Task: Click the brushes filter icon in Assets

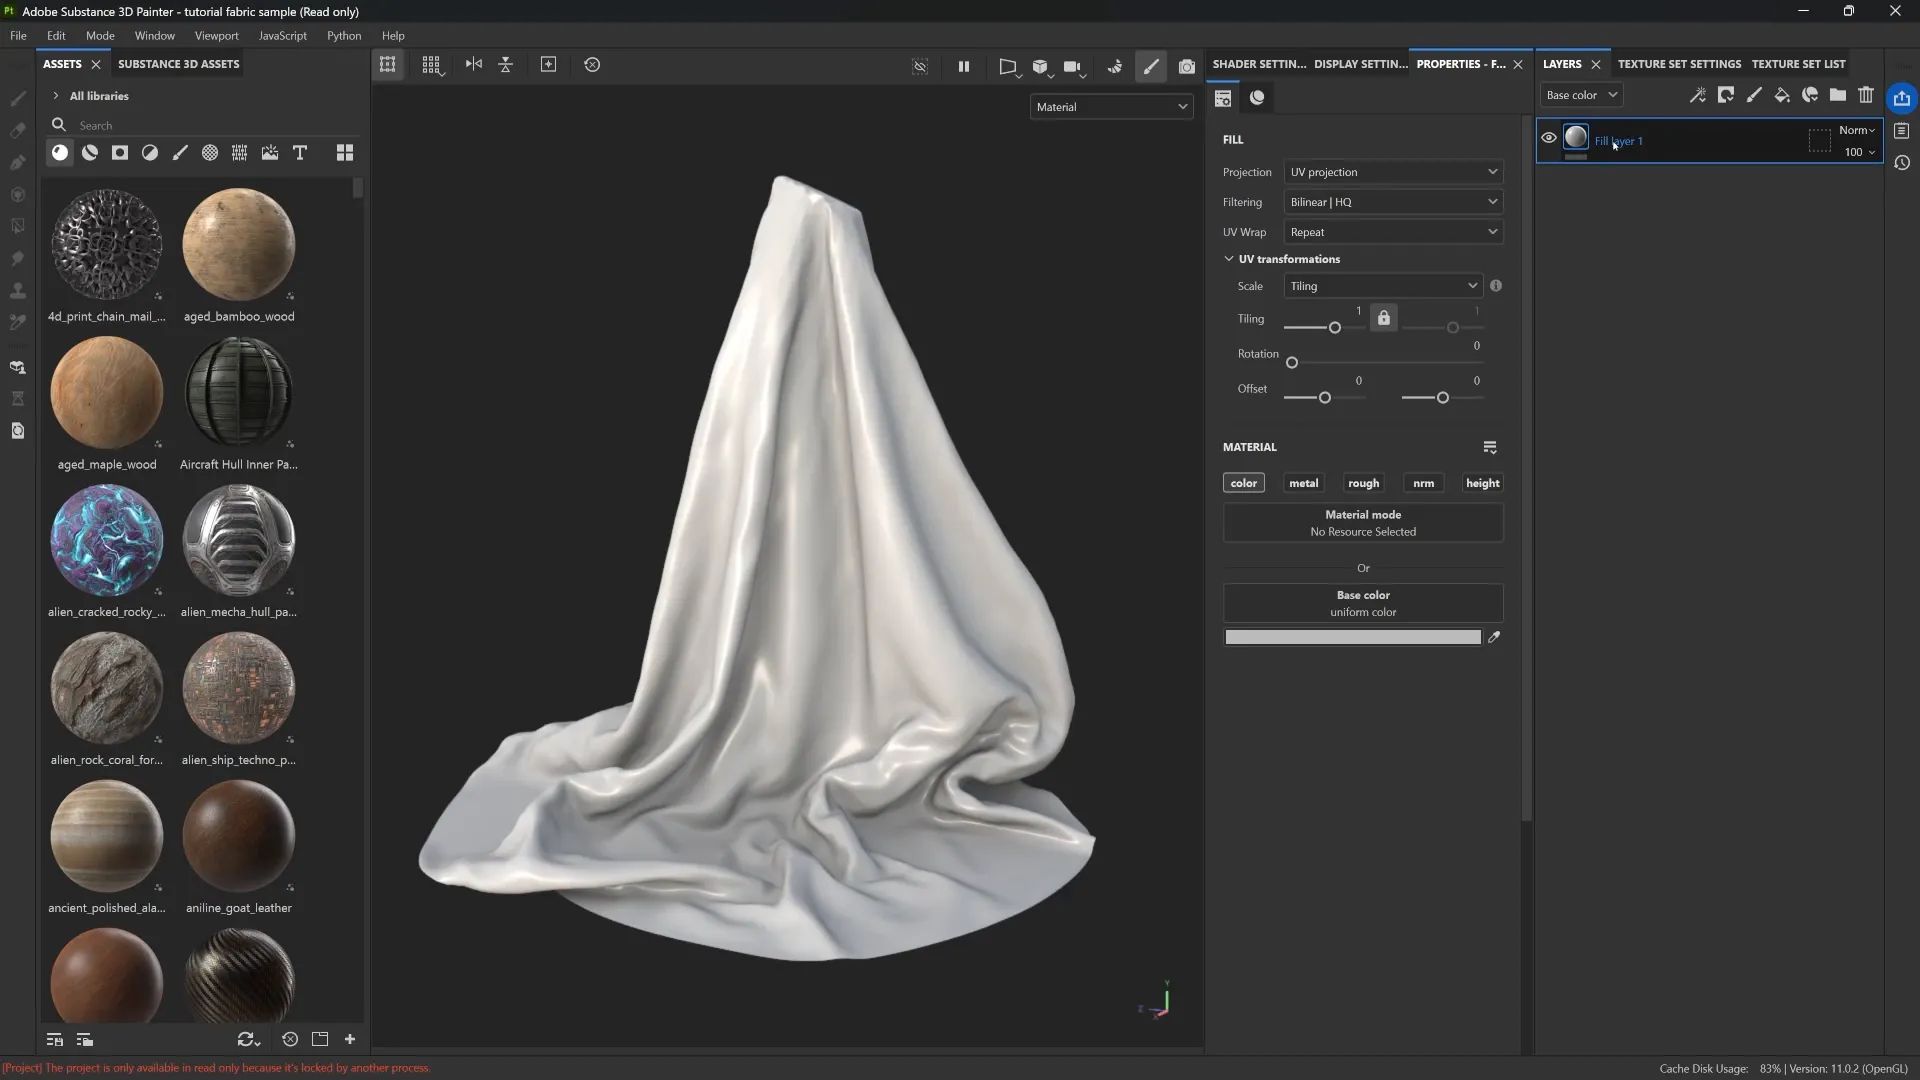Action: click(180, 153)
